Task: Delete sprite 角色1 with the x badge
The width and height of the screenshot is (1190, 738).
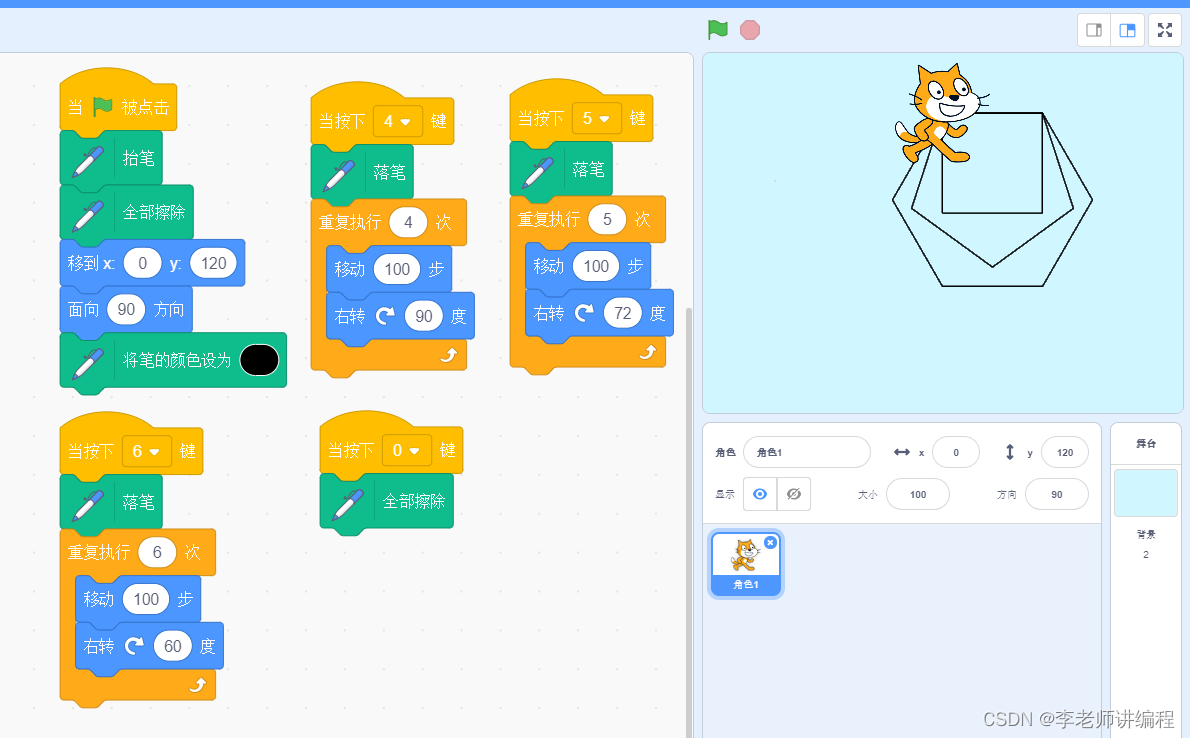Action: [770, 542]
